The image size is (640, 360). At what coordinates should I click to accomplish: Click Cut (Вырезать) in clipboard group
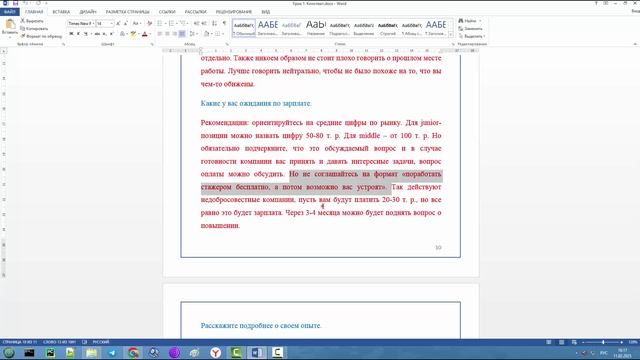click(x=32, y=21)
